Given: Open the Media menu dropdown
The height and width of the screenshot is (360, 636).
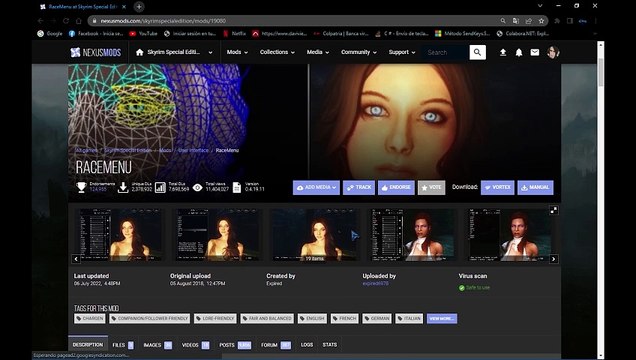Looking at the screenshot, I should coord(318,52).
